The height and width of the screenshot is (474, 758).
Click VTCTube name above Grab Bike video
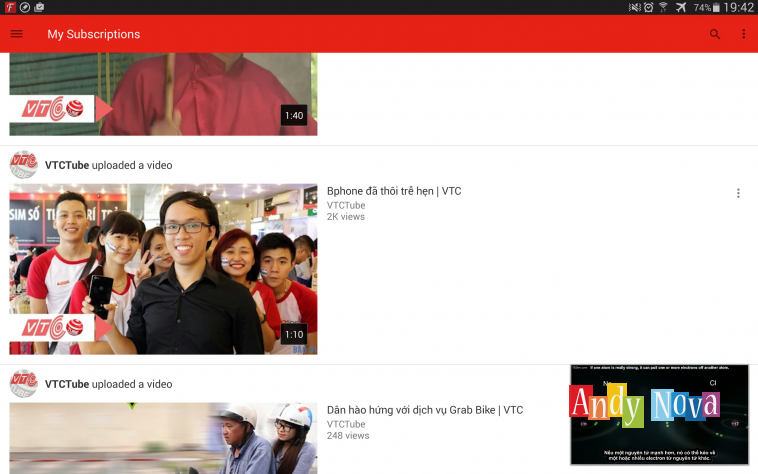(x=67, y=384)
